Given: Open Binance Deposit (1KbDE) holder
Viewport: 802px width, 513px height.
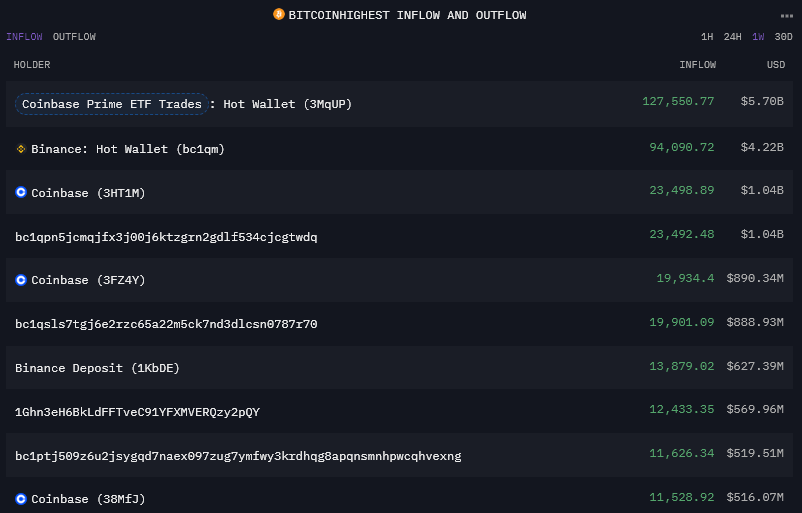Looking at the screenshot, I should (x=97, y=368).
